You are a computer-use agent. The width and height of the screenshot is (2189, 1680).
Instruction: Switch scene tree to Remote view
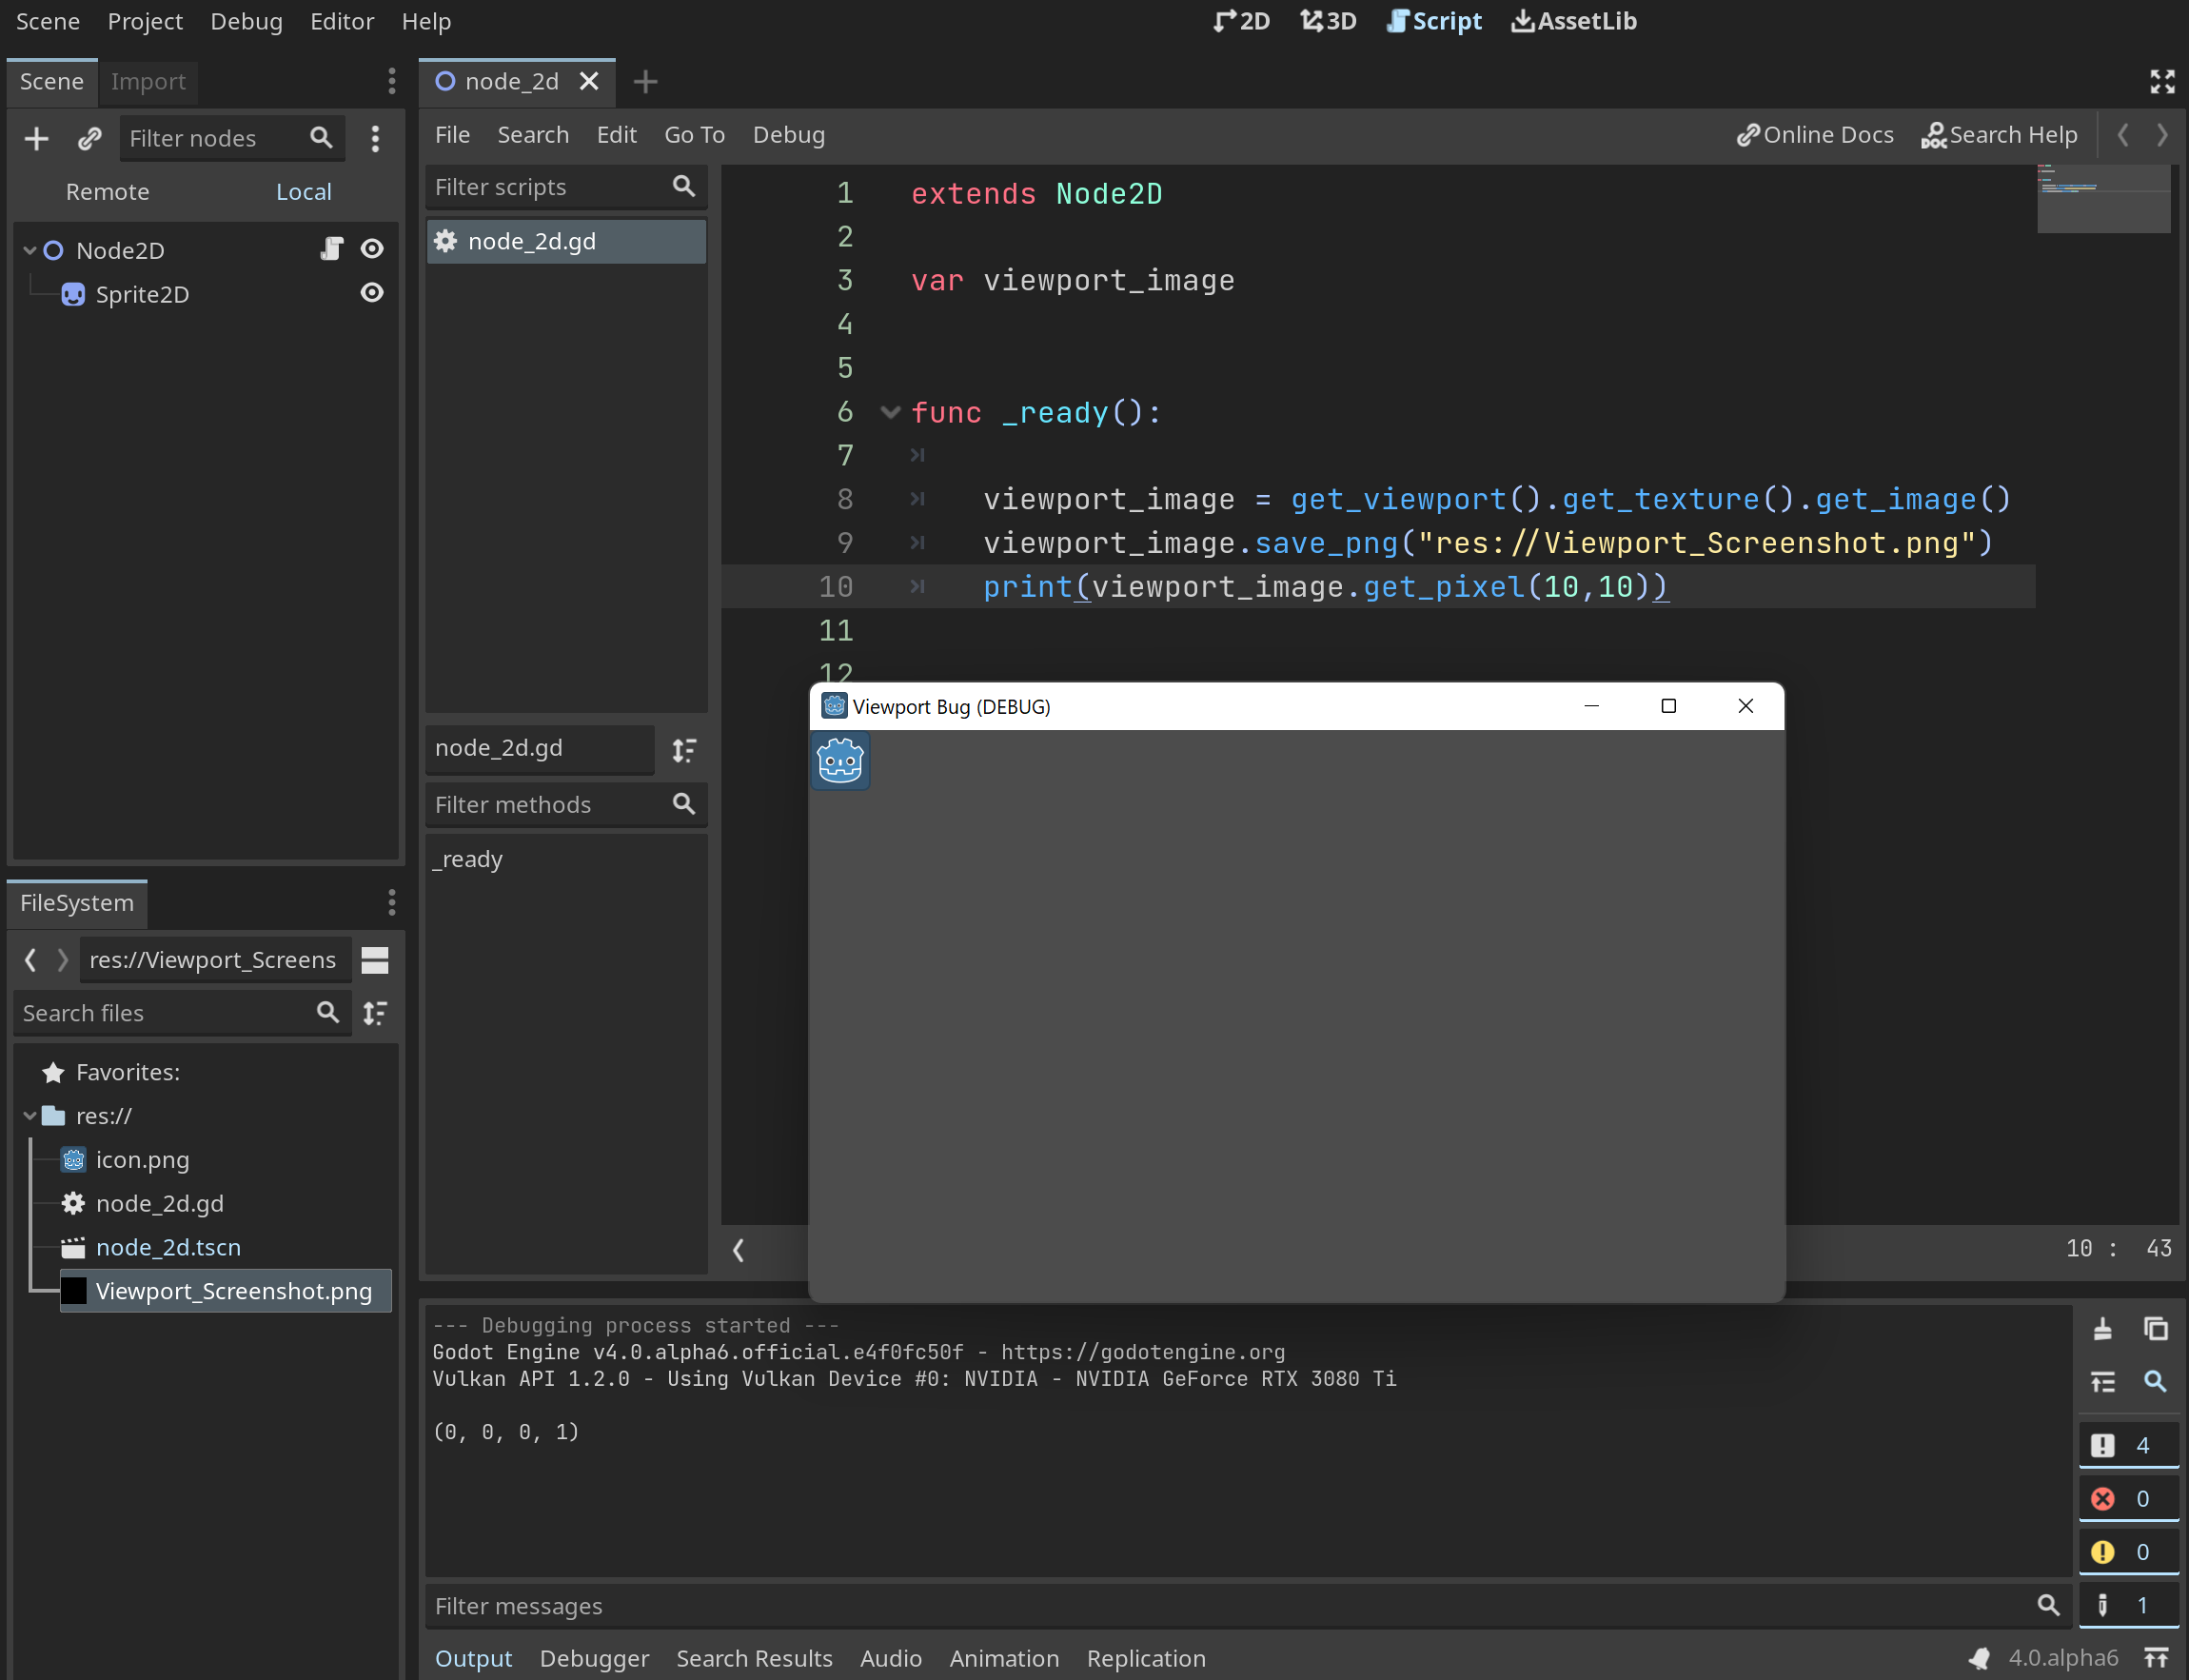tap(107, 191)
